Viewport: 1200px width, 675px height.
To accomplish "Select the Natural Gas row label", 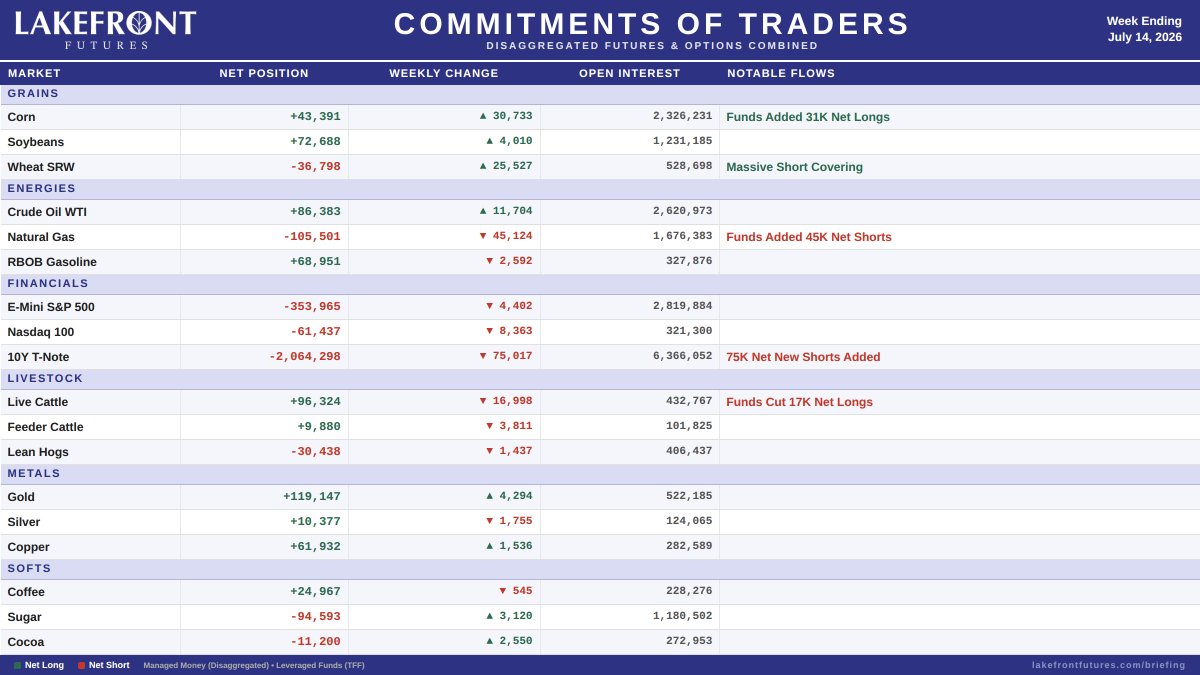I will [41, 237].
